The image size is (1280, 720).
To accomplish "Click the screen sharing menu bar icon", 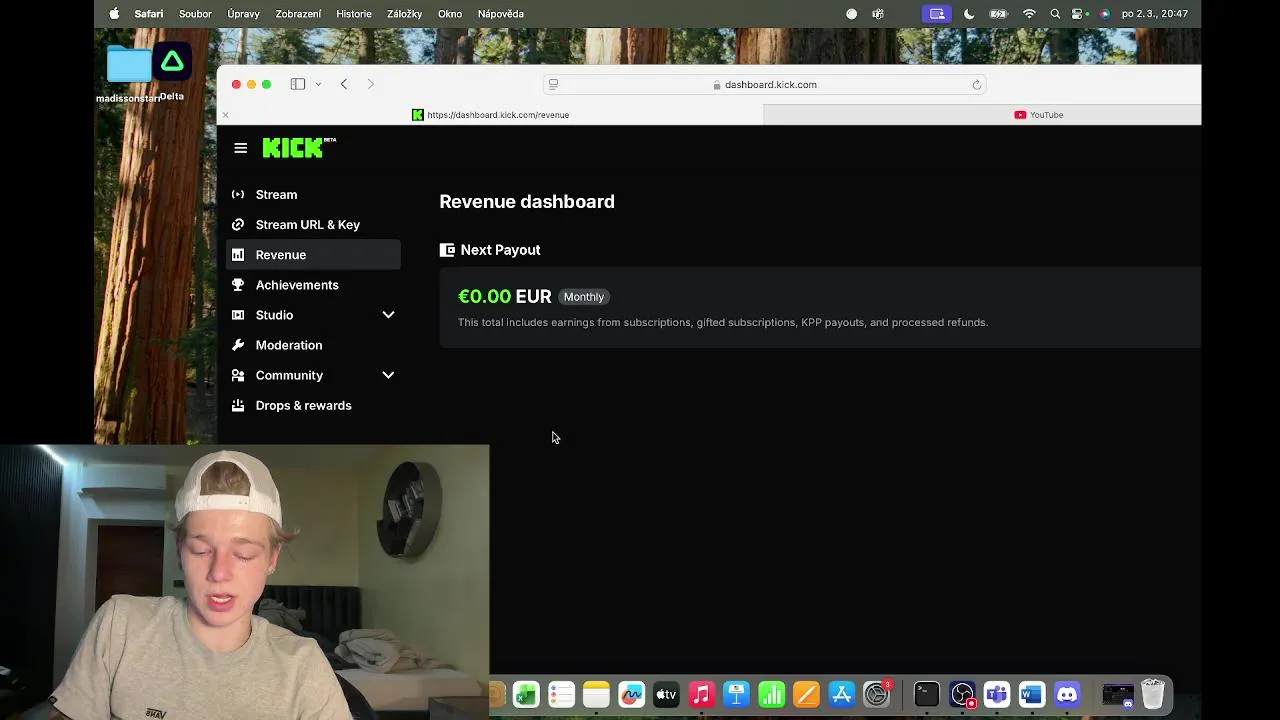I will pyautogui.click(x=937, y=14).
